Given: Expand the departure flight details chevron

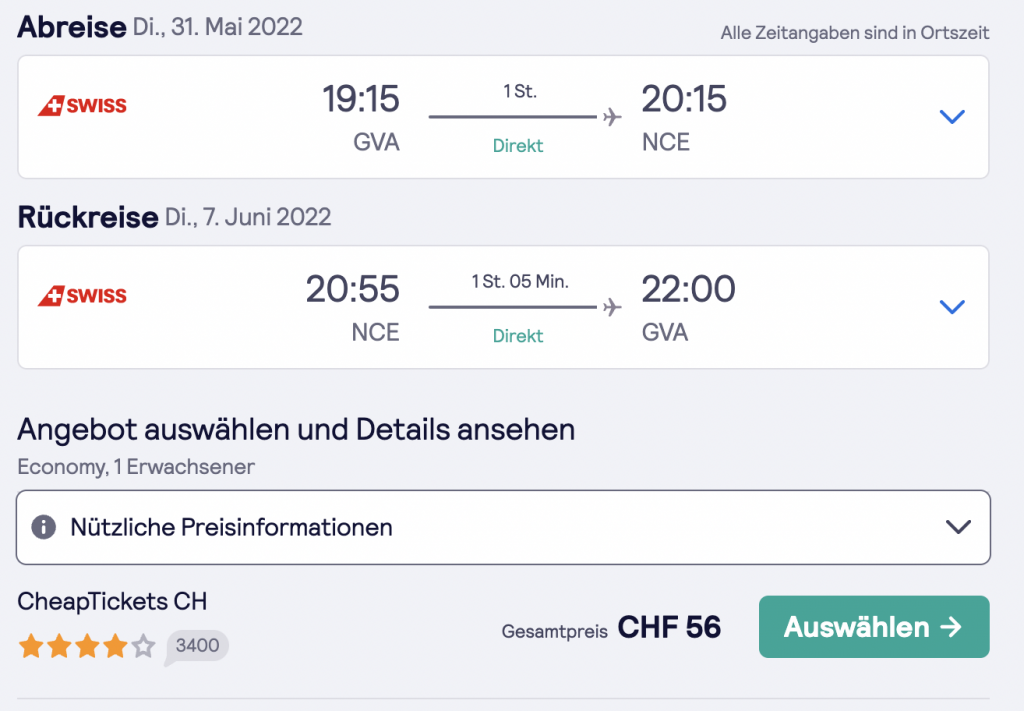Looking at the screenshot, I should click(952, 117).
